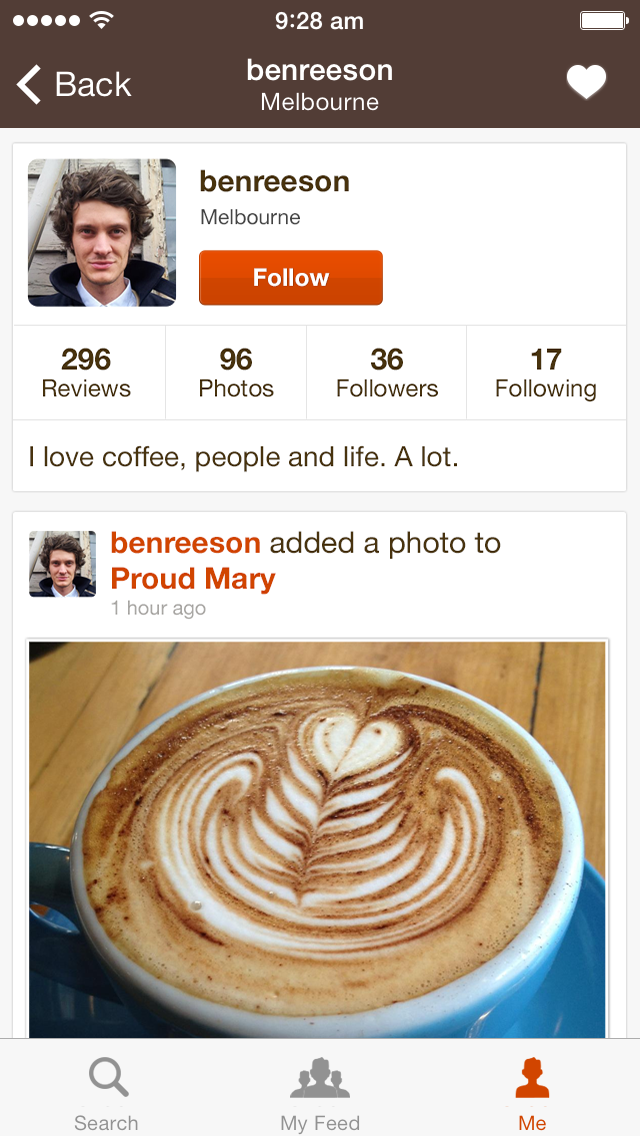Screen dimensions: 640x1136
Task: Tap the bio text about coffee
Action: 243,458
